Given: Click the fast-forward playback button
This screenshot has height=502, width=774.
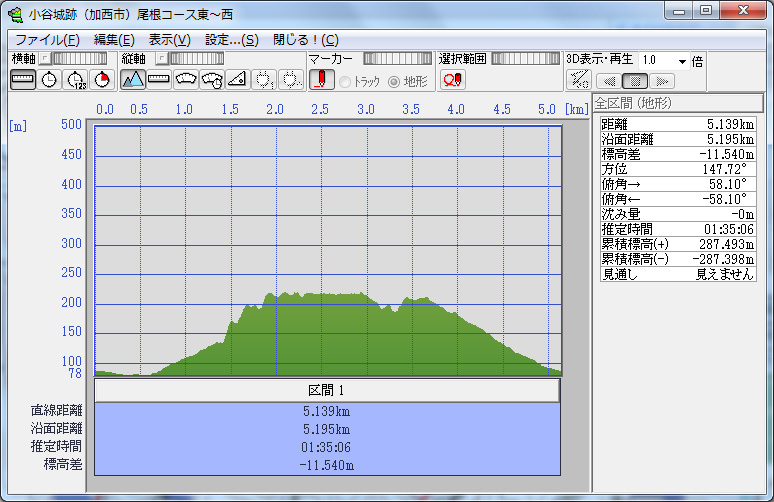Looking at the screenshot, I should (x=662, y=81).
